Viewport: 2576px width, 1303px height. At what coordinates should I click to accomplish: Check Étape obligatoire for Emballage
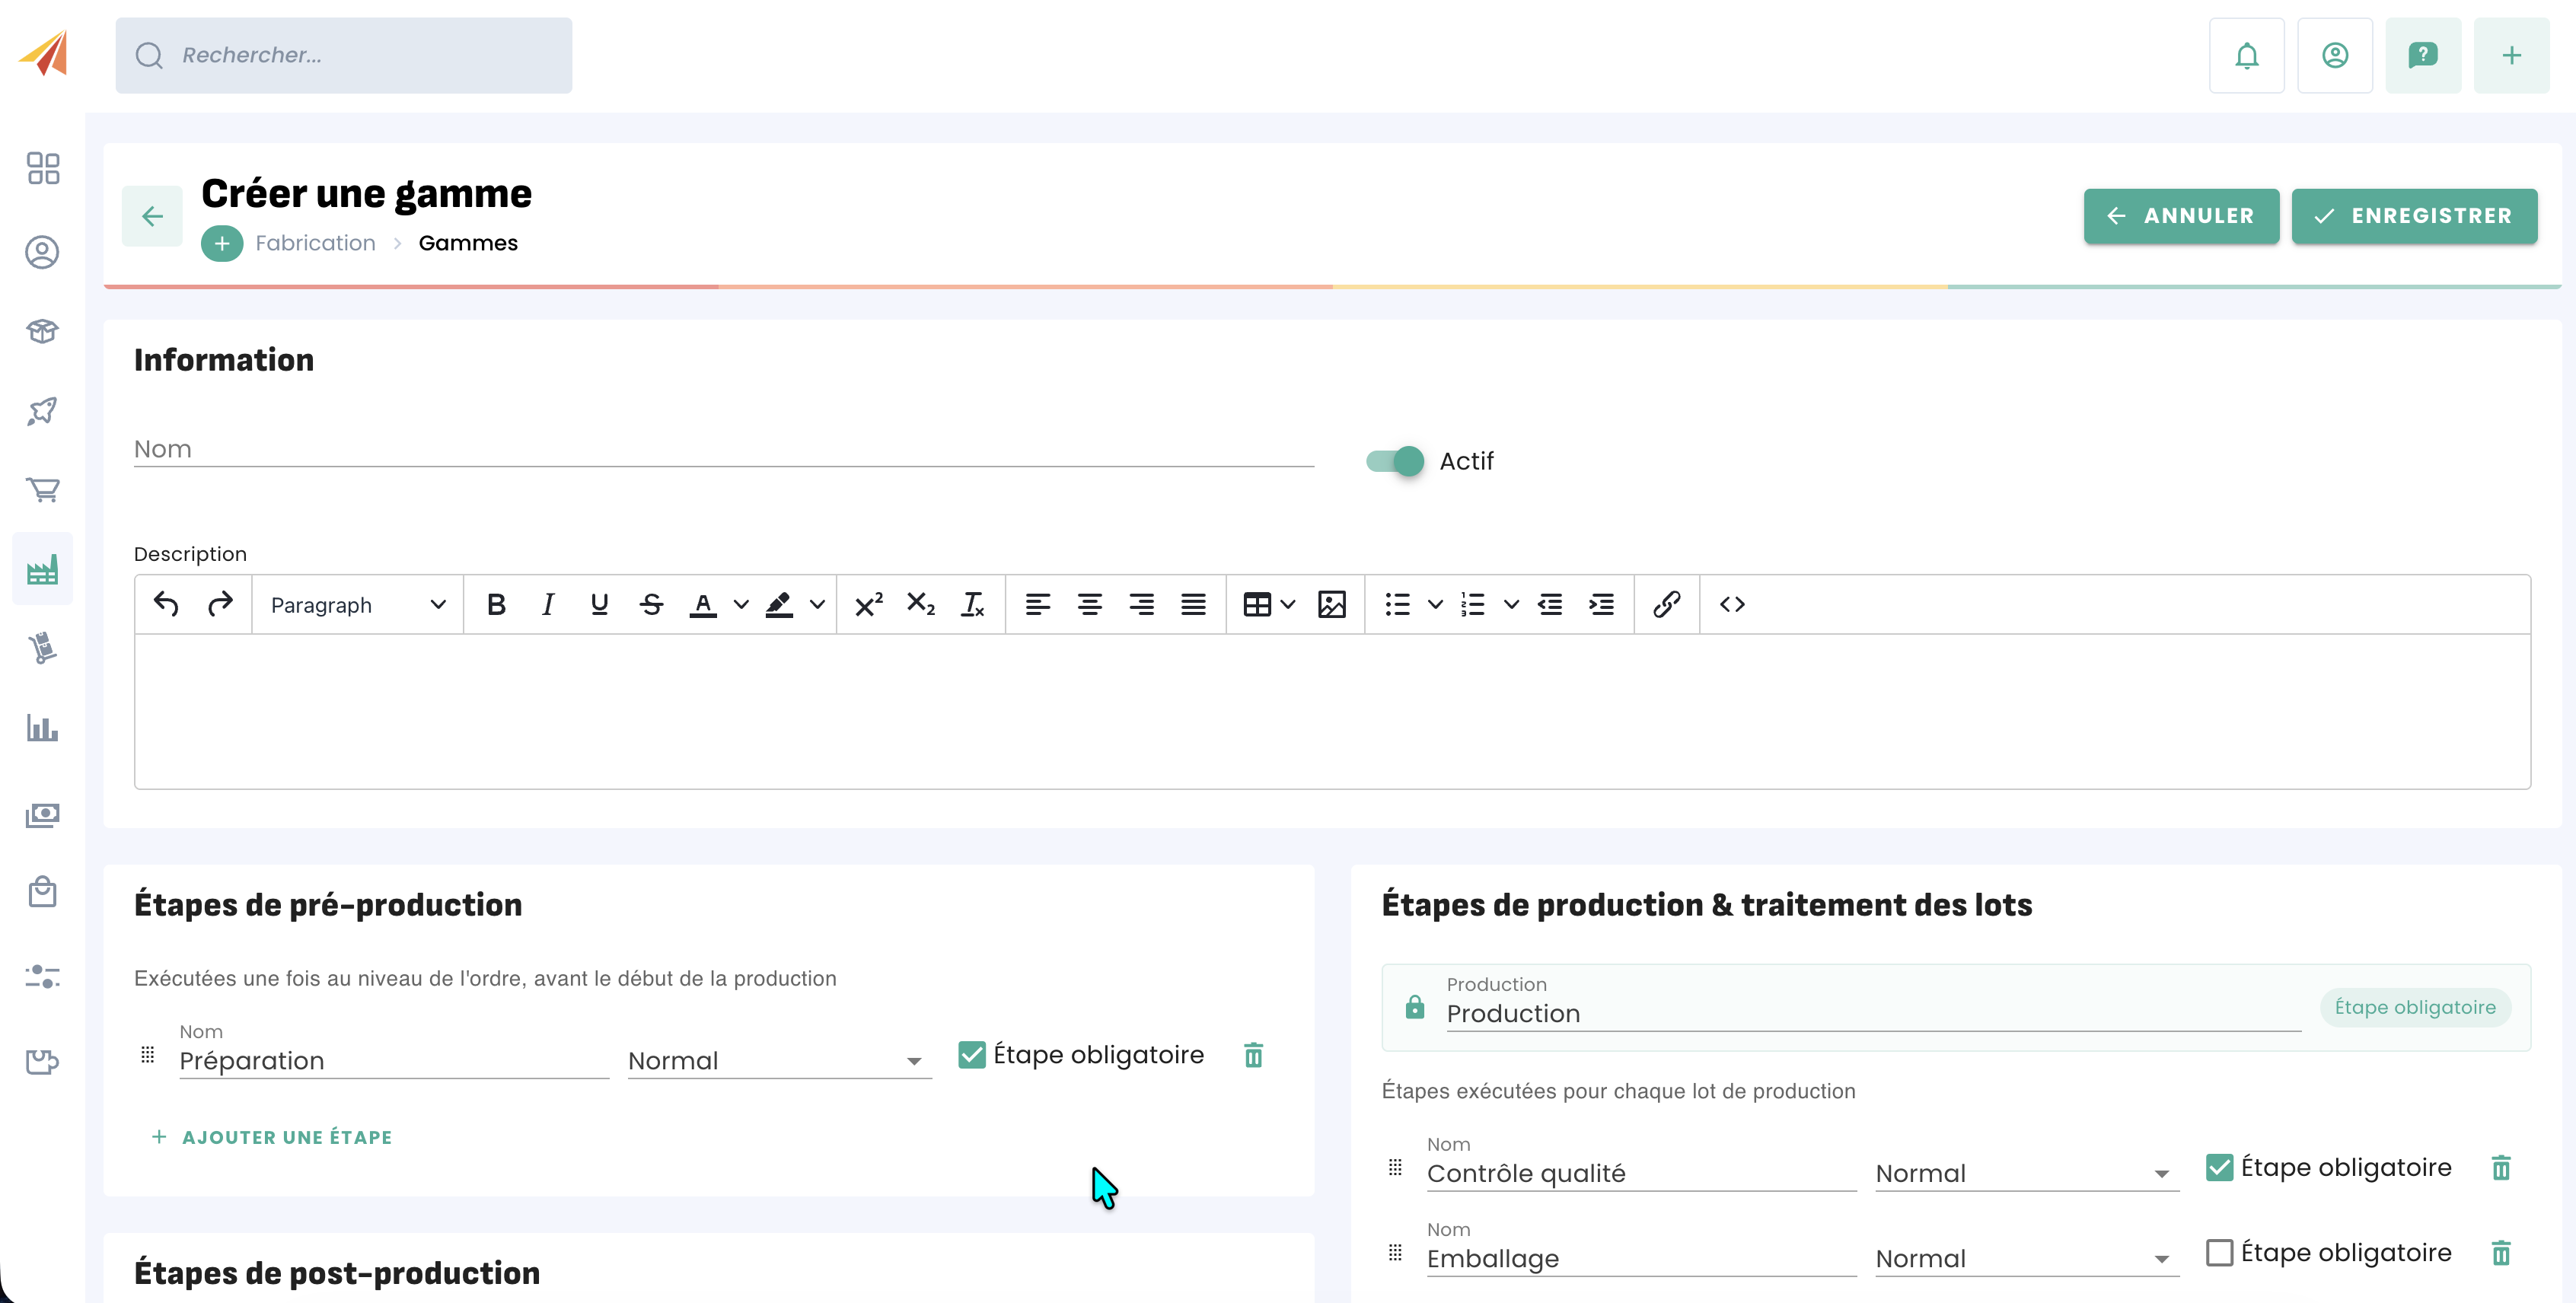point(2219,1252)
